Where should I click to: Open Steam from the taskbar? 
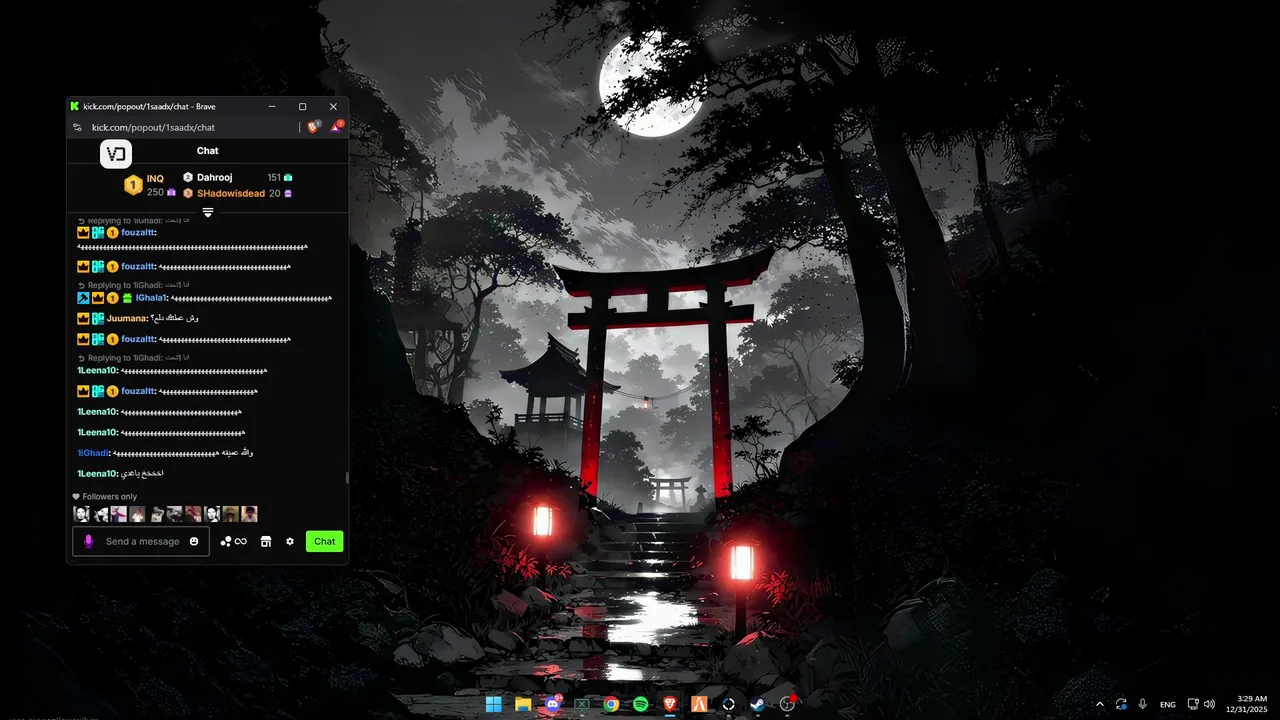(758, 704)
